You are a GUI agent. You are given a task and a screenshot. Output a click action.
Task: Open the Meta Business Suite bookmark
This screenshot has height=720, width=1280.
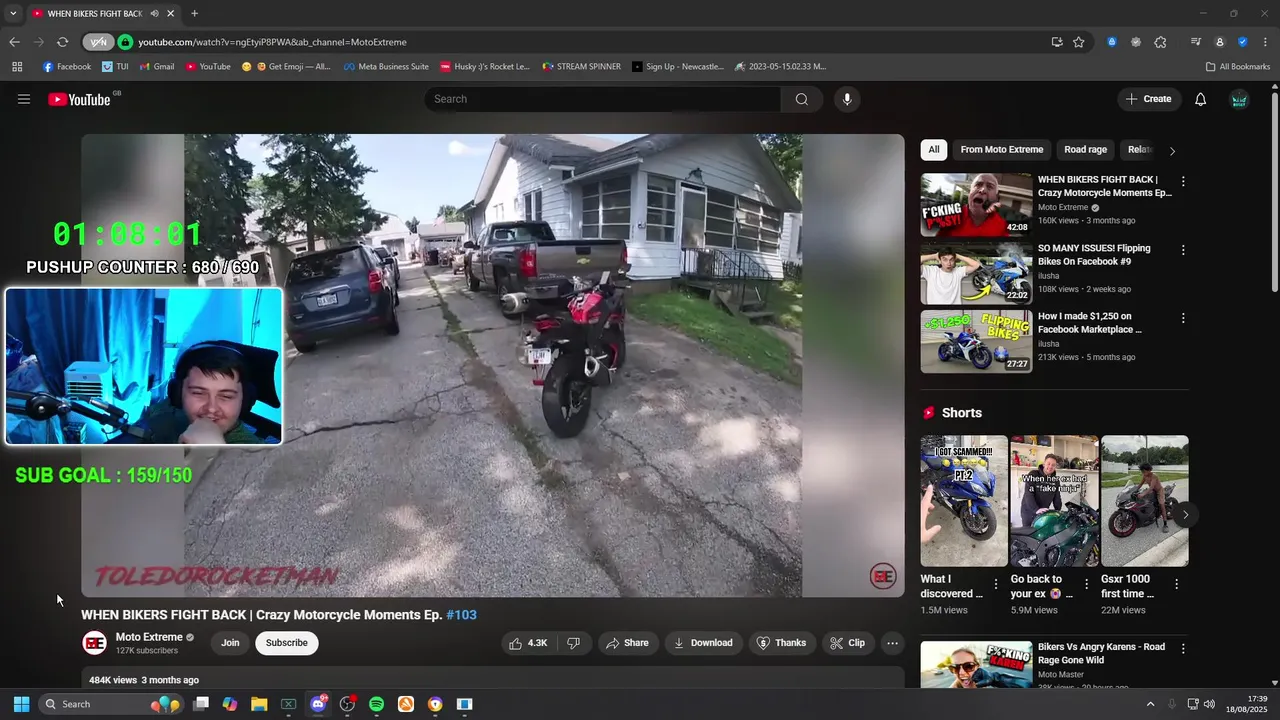pos(386,67)
